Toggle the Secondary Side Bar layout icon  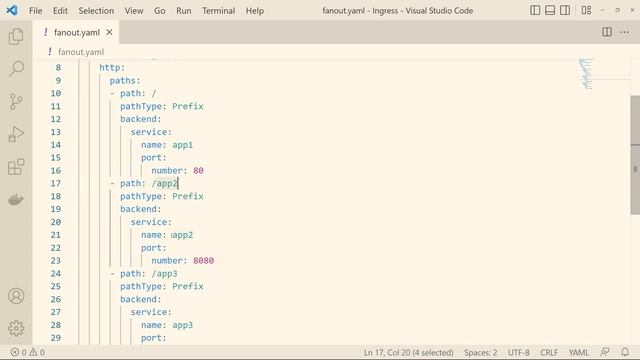pyautogui.click(x=565, y=10)
